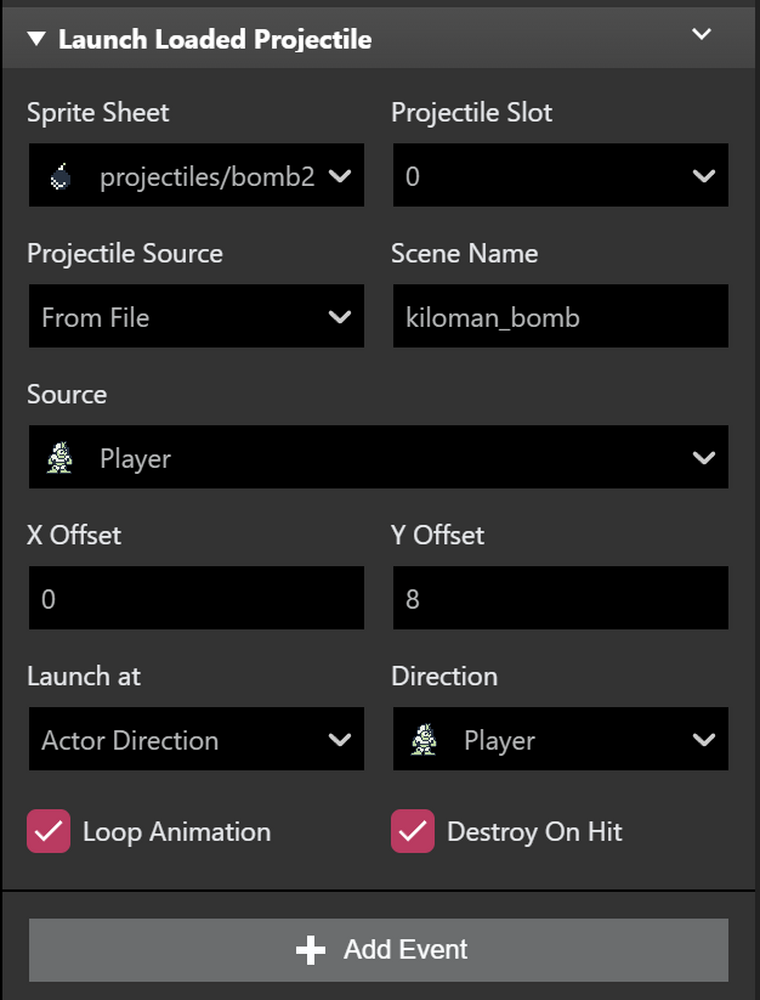Open the Direction dropdown
The image size is (760, 1000).
[x=560, y=740]
